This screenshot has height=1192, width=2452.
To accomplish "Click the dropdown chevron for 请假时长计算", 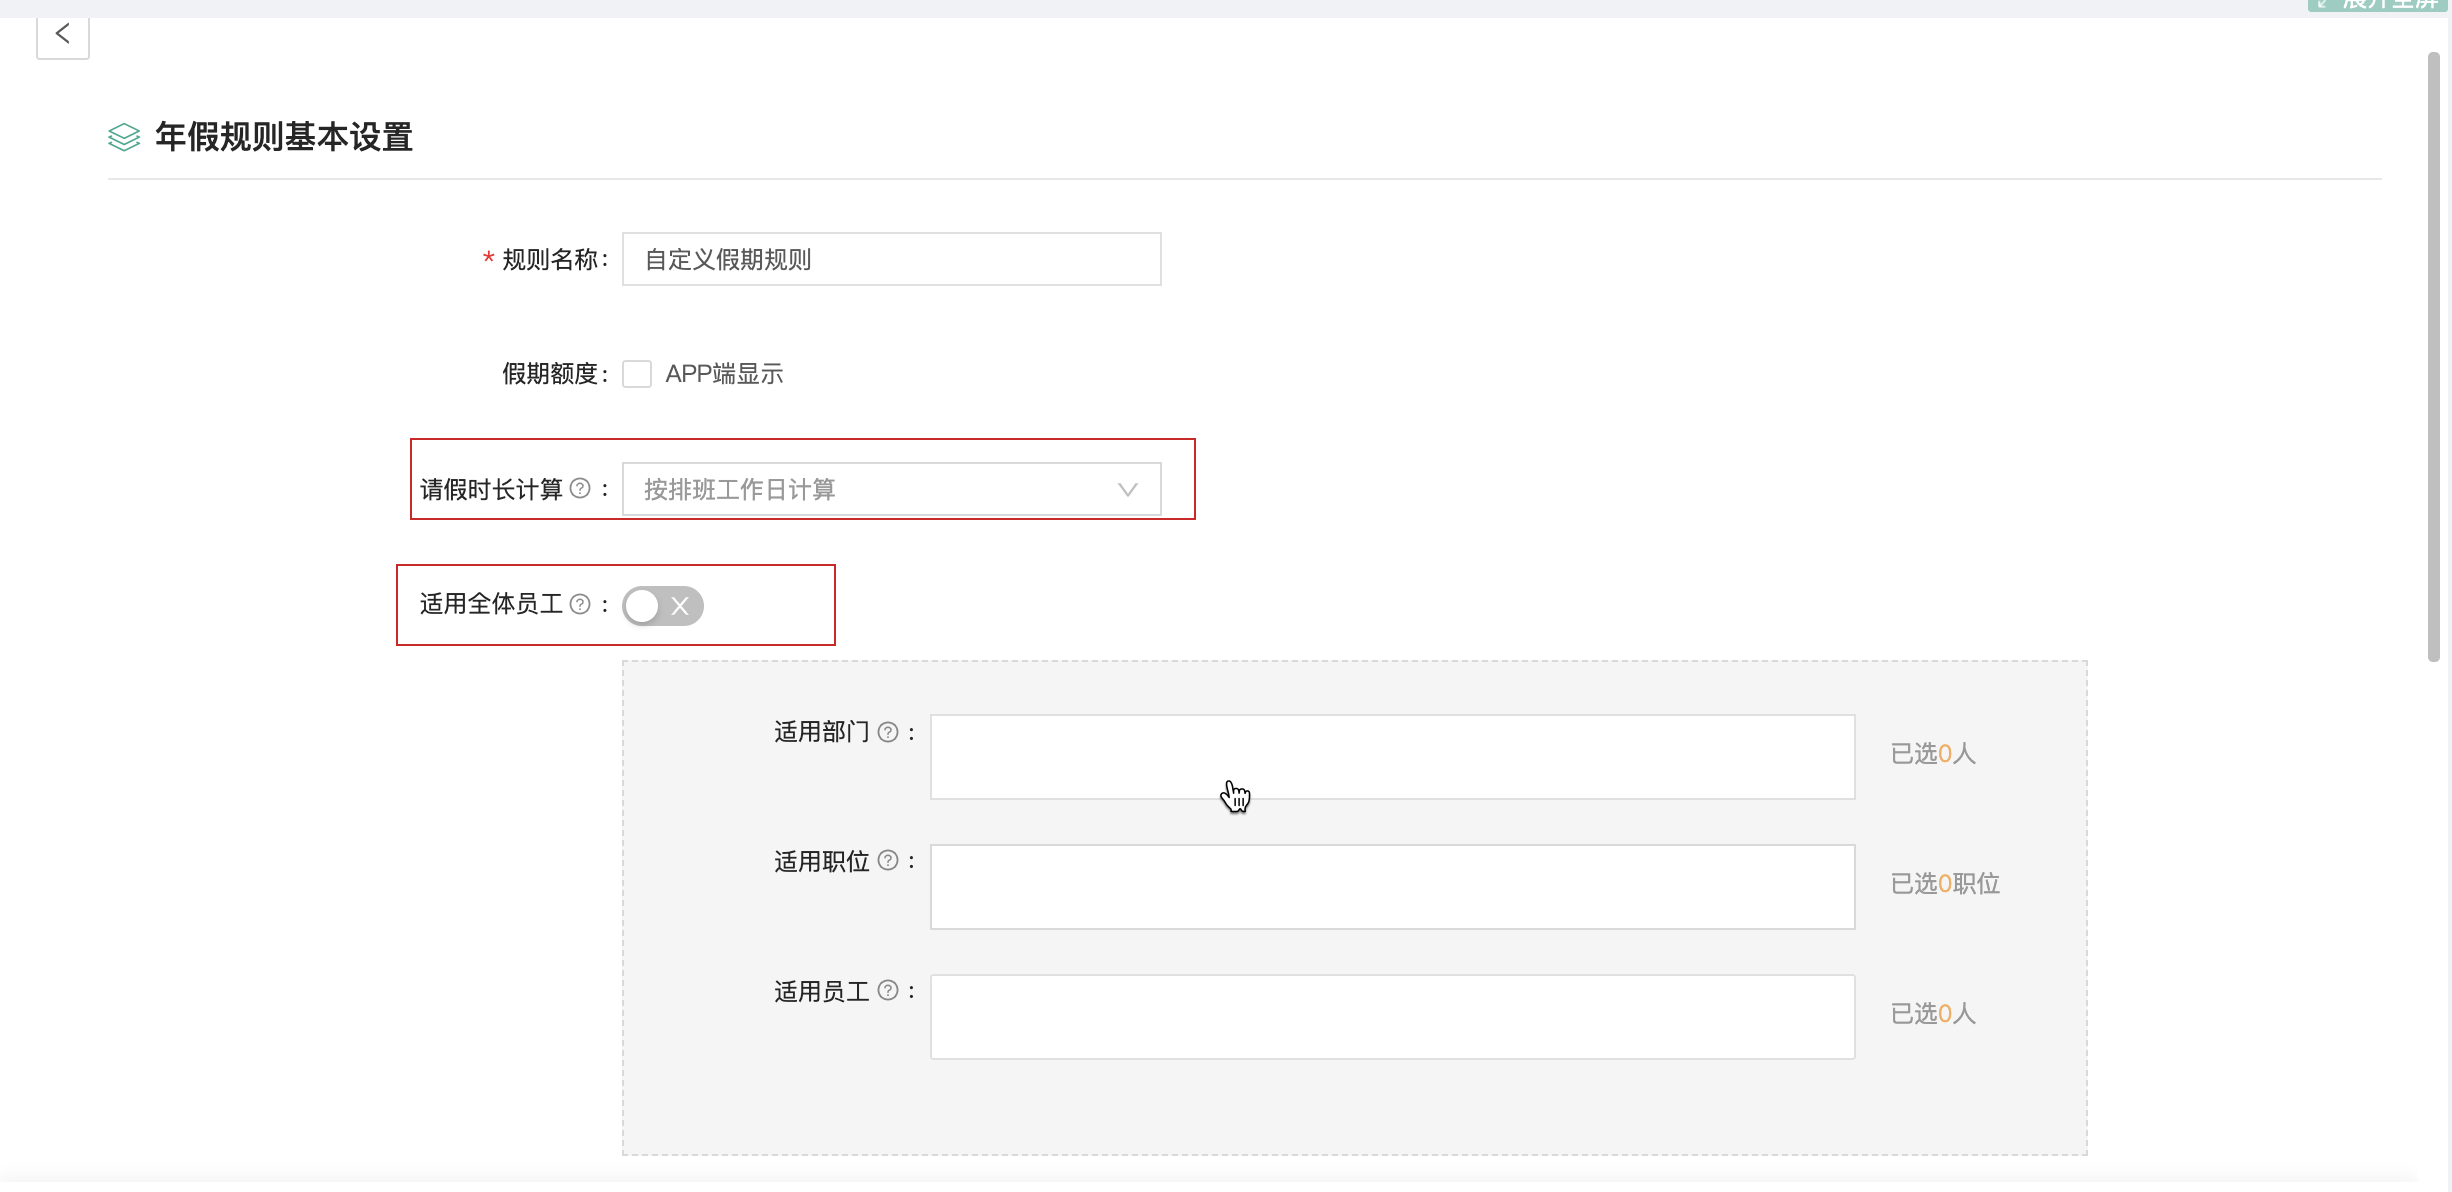I will (x=1128, y=489).
